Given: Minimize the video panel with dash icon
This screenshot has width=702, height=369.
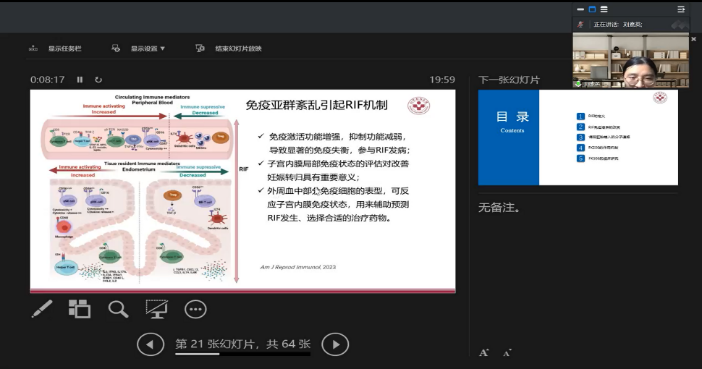Looking at the screenshot, I should click(x=581, y=9).
